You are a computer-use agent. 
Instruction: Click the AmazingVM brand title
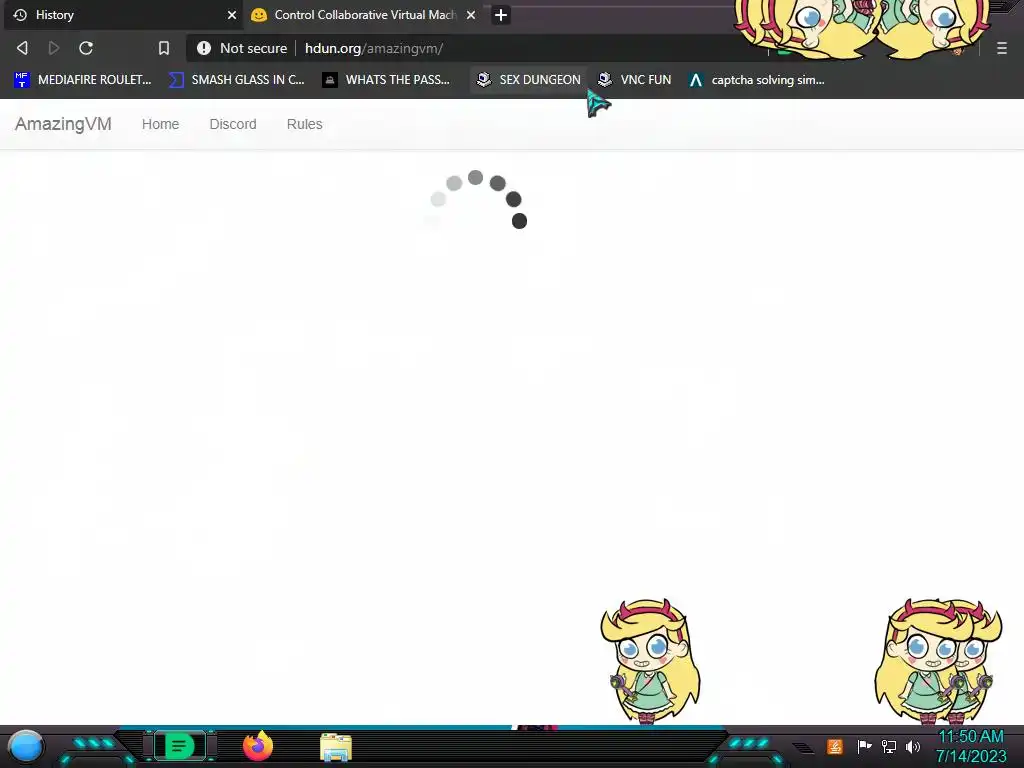[63, 124]
